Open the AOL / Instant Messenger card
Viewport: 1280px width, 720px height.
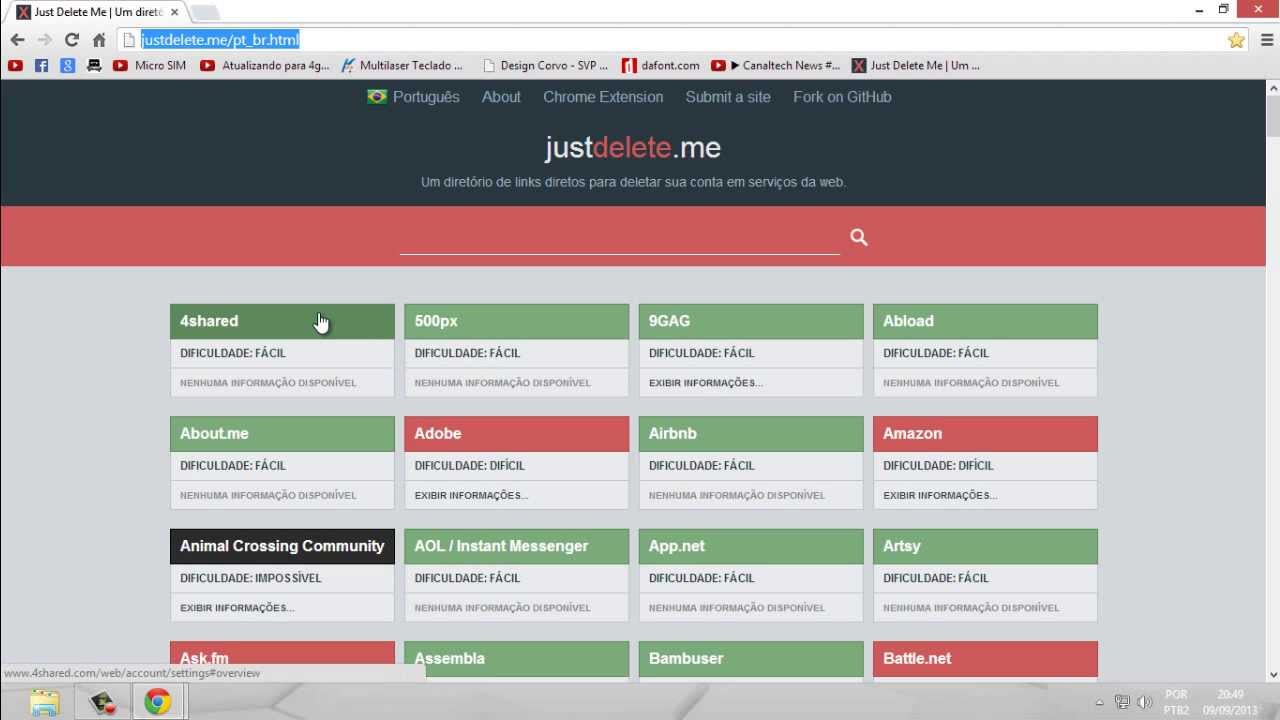(x=517, y=546)
